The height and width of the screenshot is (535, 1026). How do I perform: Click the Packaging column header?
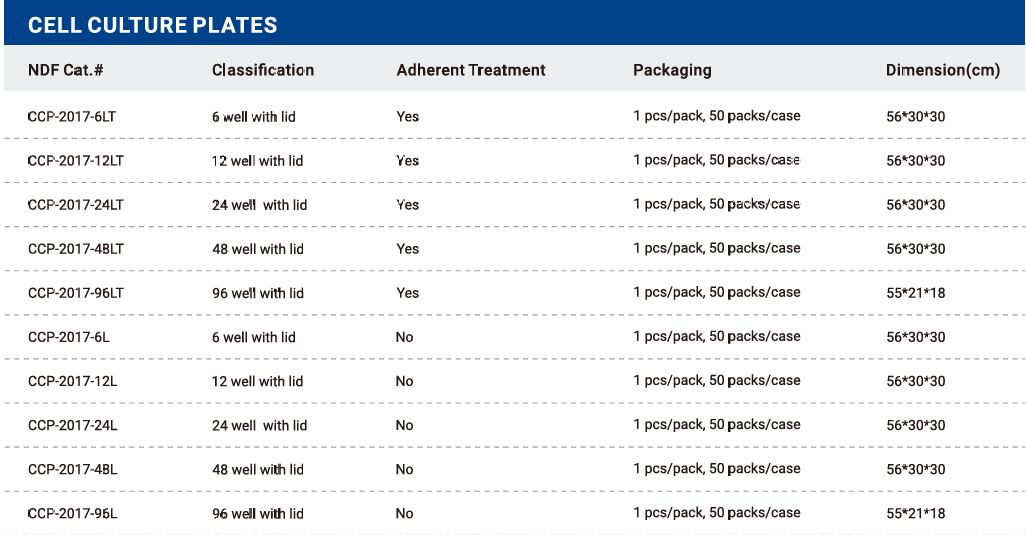(x=672, y=71)
